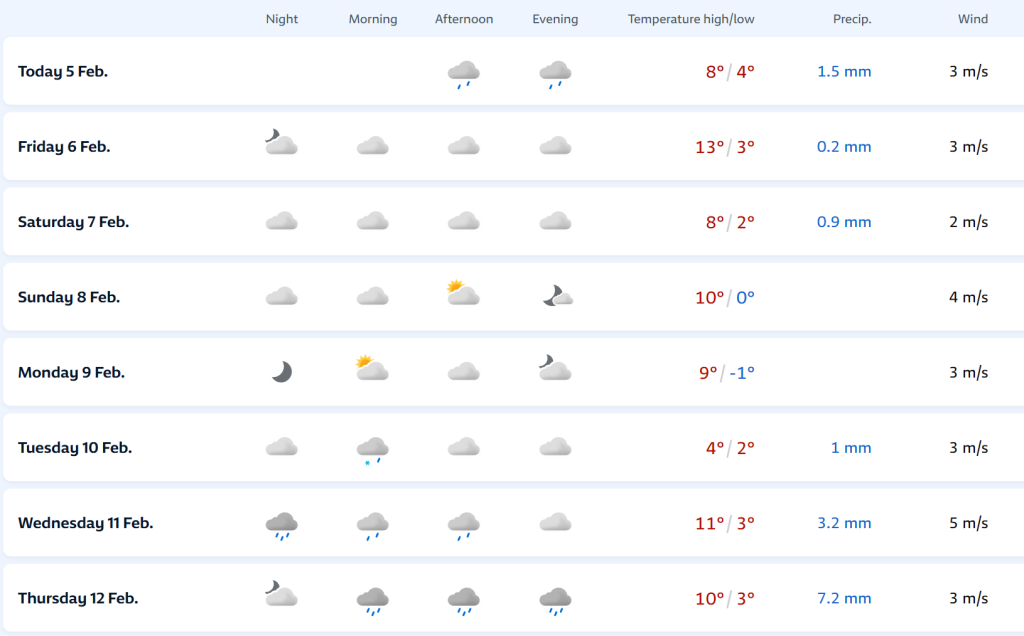The width and height of the screenshot is (1024, 636).
Task: Click Thursday's evening rain cloud icon
Action: click(555, 600)
